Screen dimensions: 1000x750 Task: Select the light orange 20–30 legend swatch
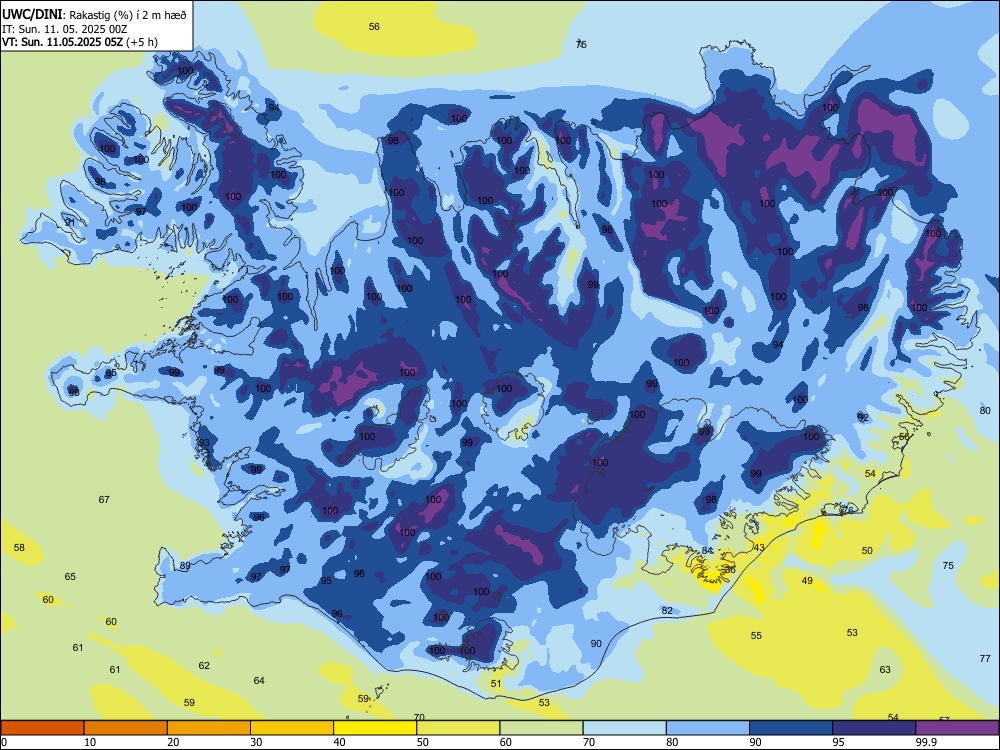tap(209, 728)
